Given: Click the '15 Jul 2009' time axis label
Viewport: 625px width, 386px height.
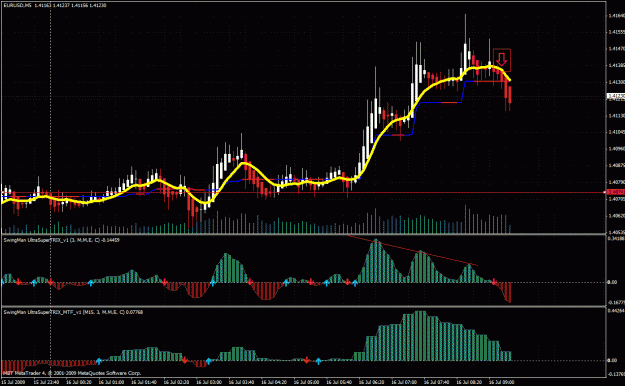Looking at the screenshot, I should click(x=14, y=382).
